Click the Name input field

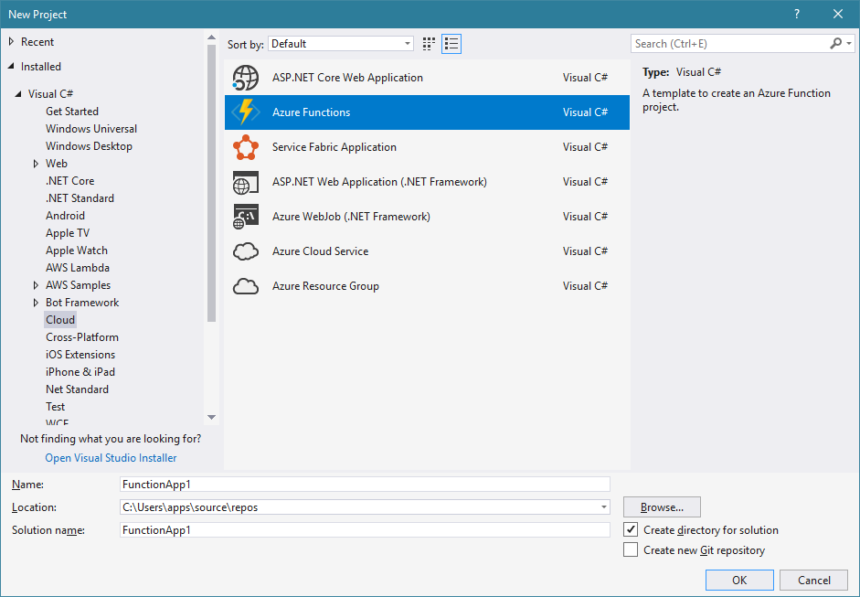[x=365, y=484]
